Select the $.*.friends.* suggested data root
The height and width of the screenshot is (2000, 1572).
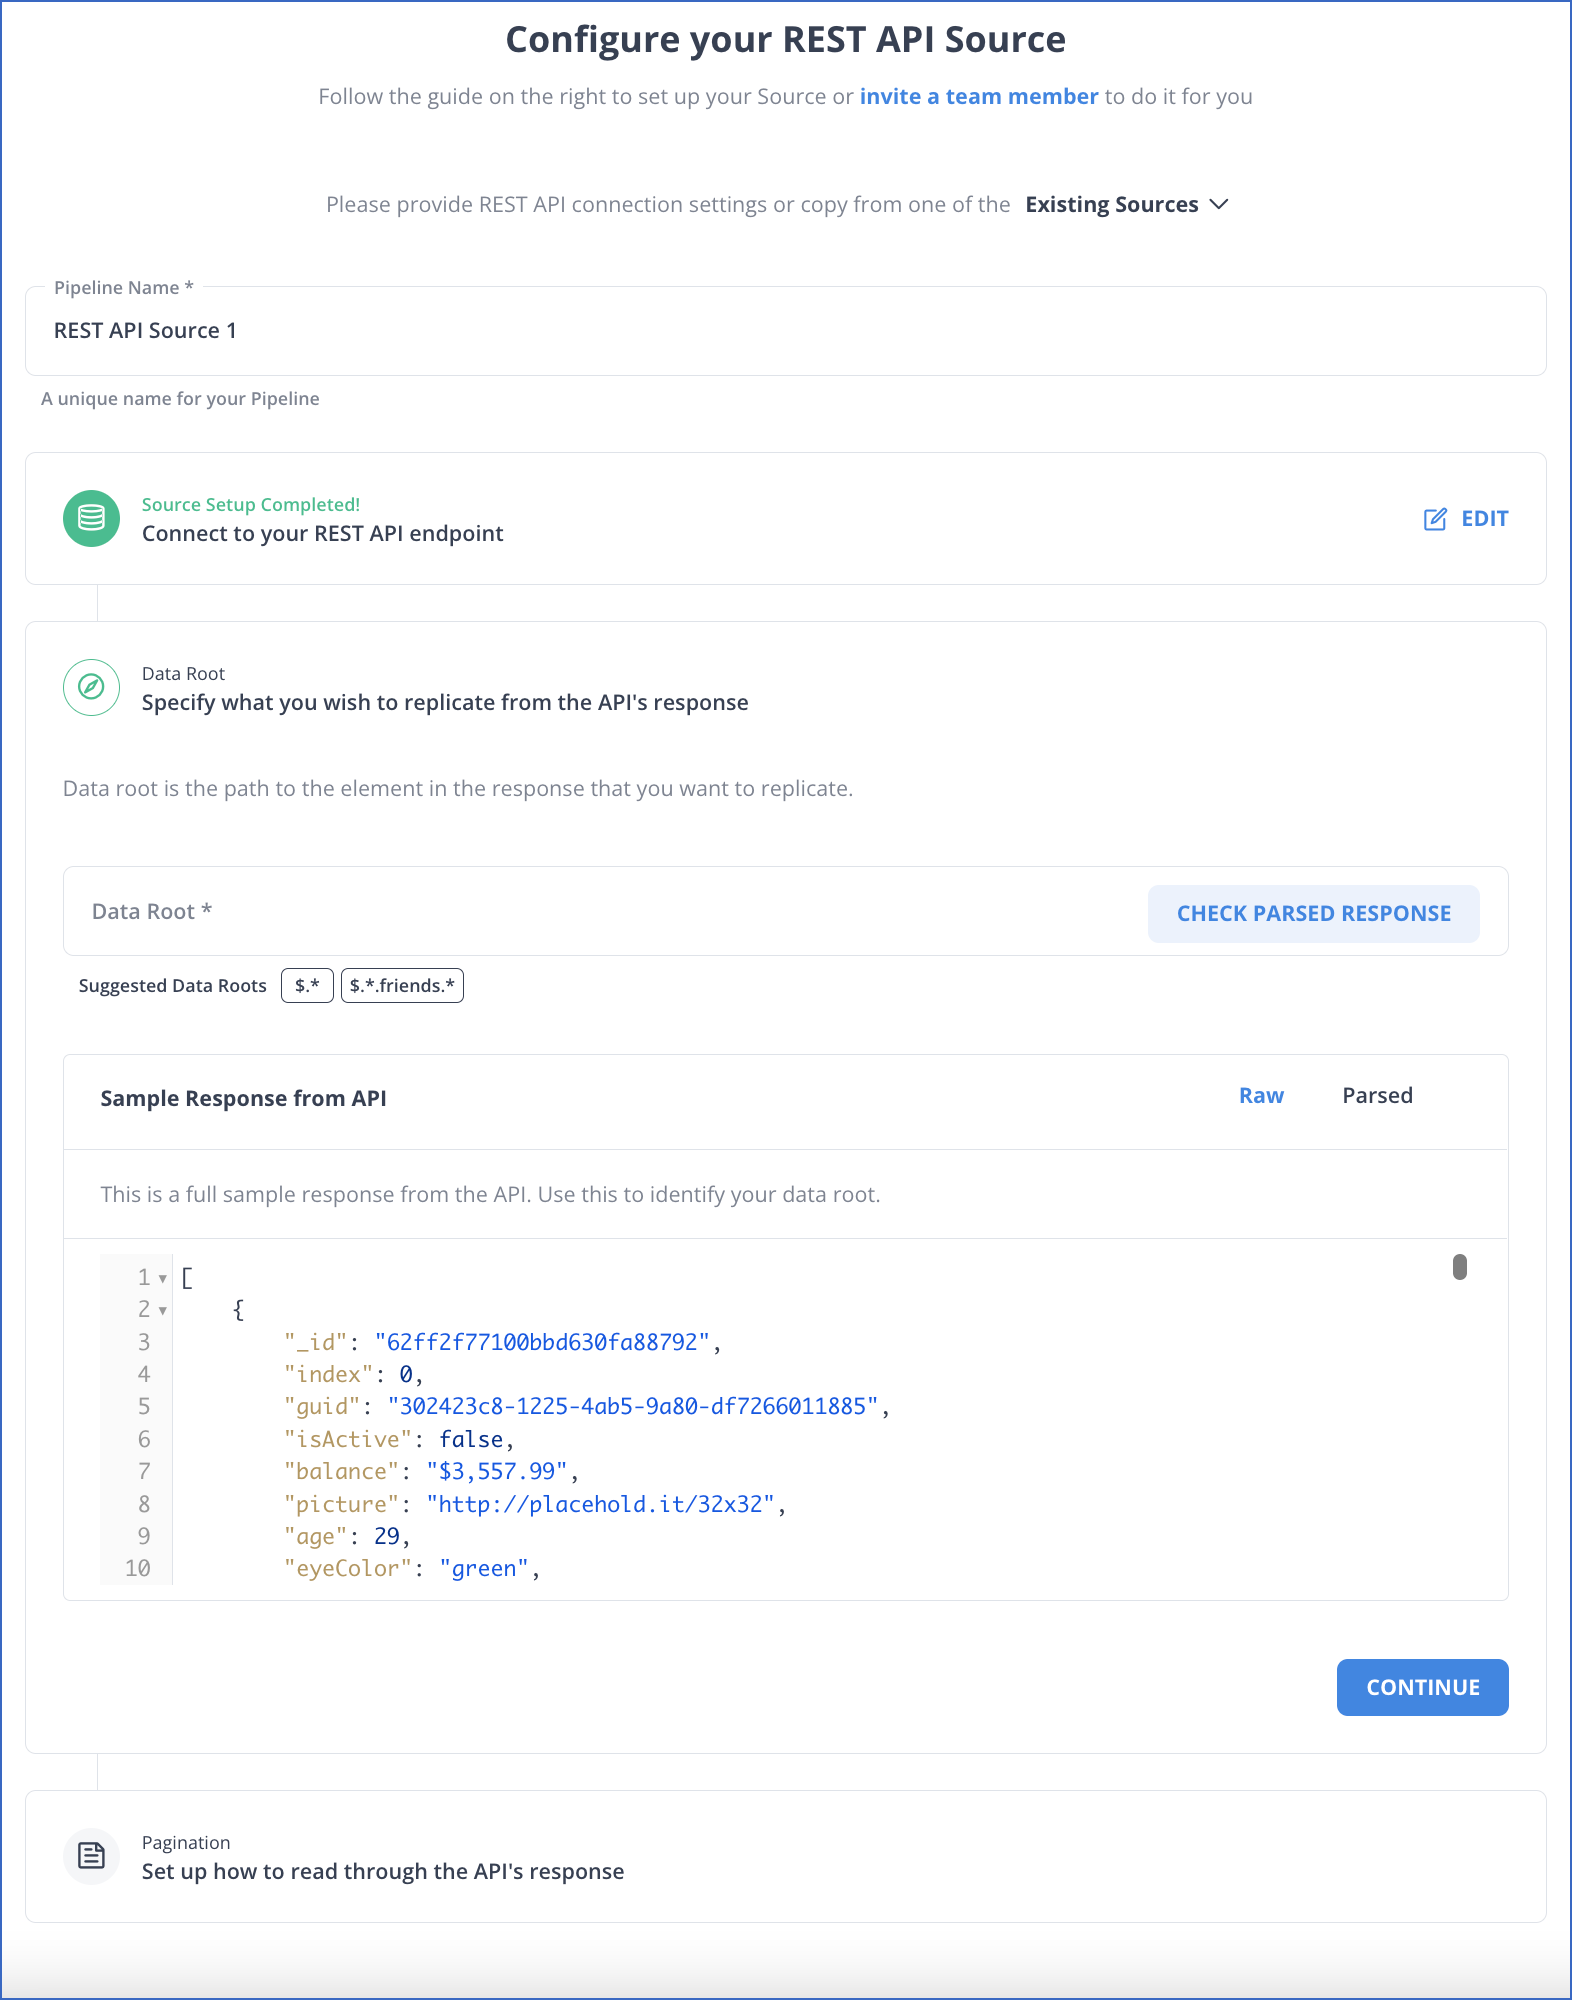[402, 985]
